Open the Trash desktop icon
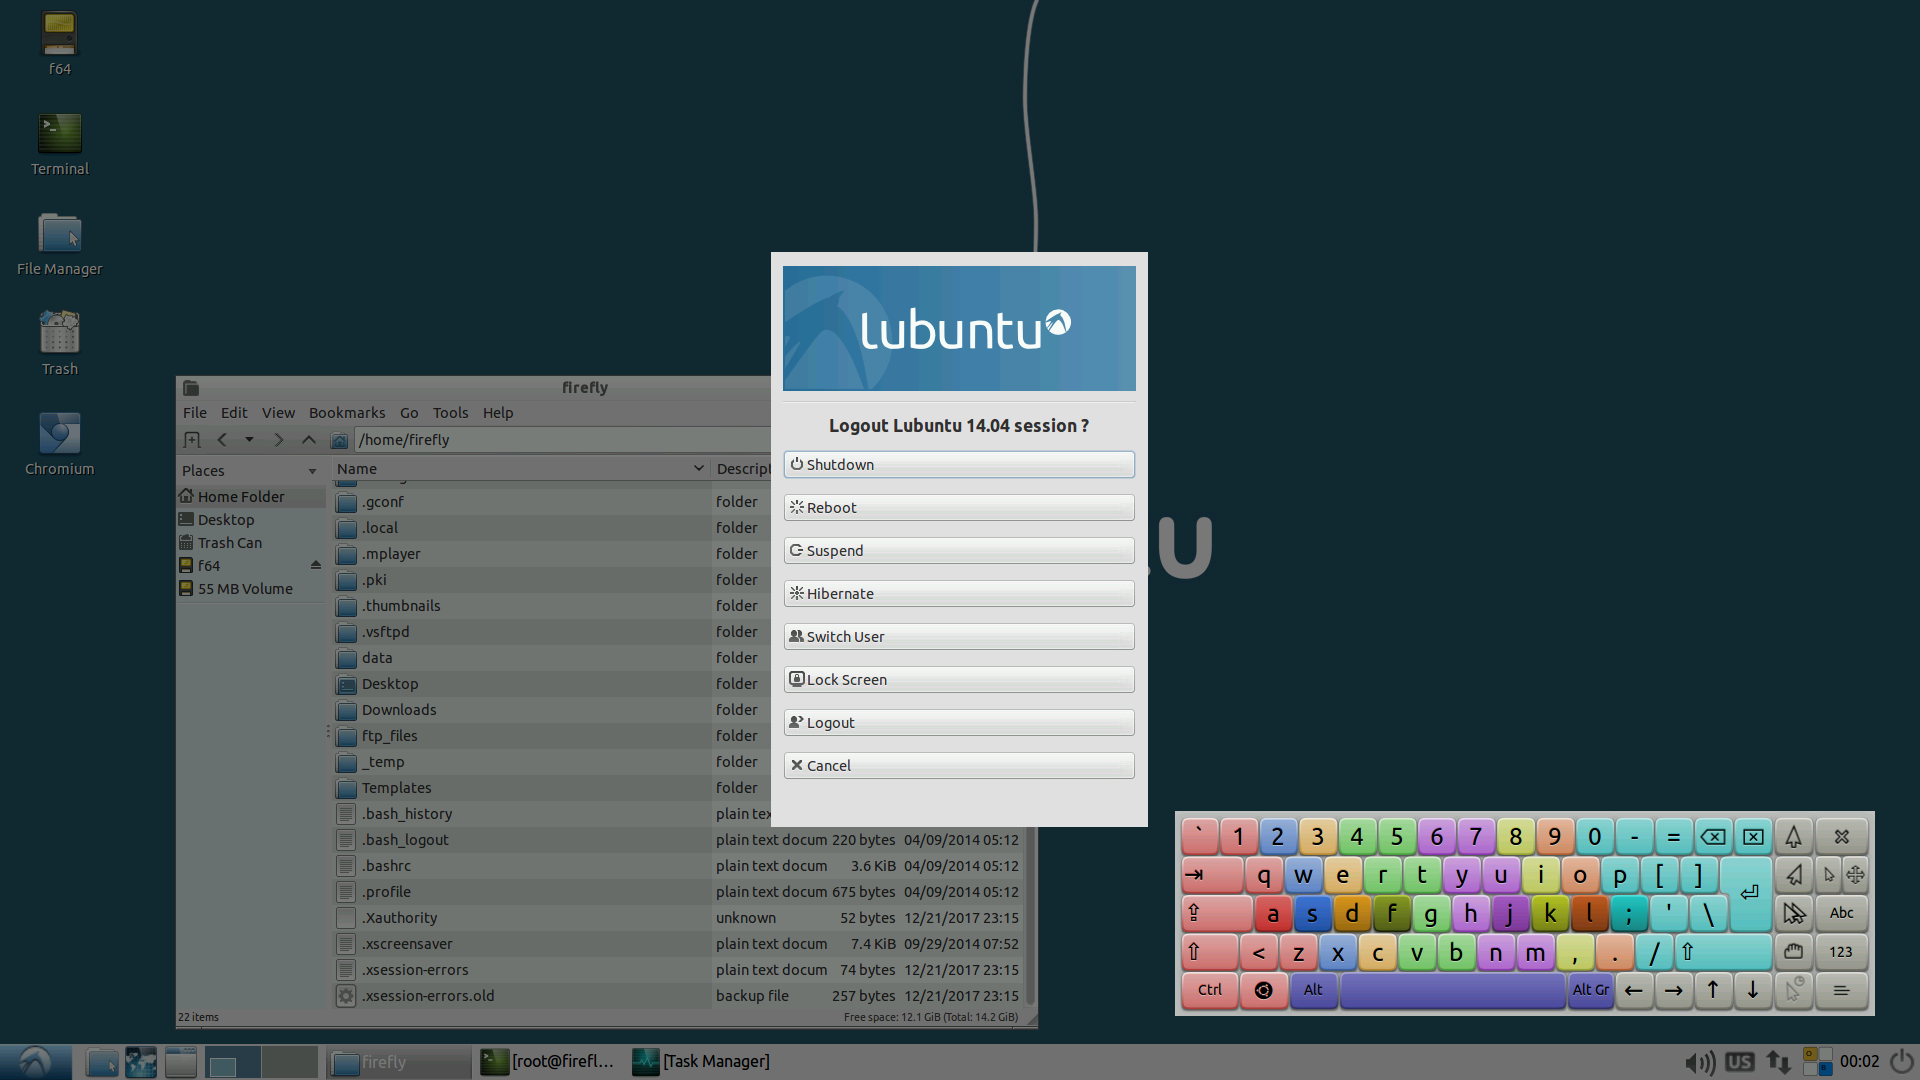Screen dimensions: 1920x1080 [60, 343]
